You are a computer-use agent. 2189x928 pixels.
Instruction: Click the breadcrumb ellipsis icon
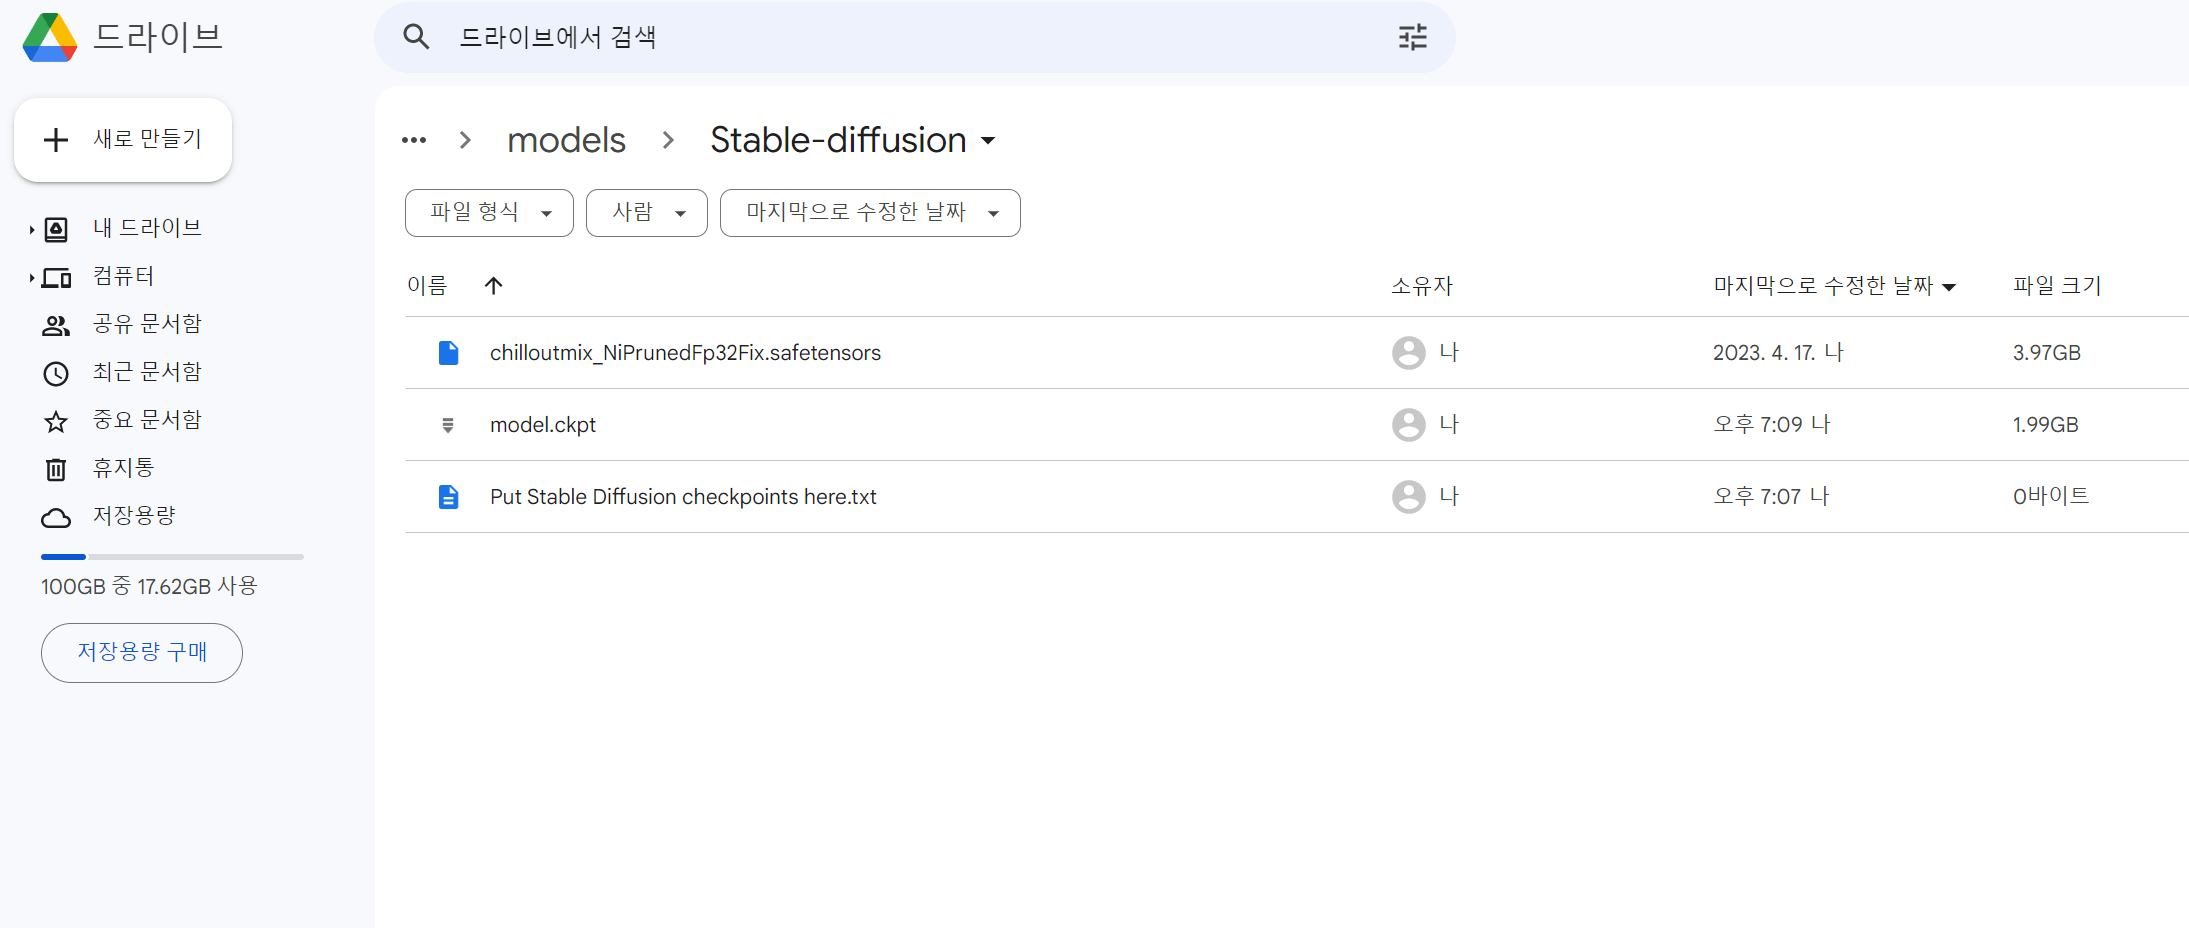pos(414,140)
